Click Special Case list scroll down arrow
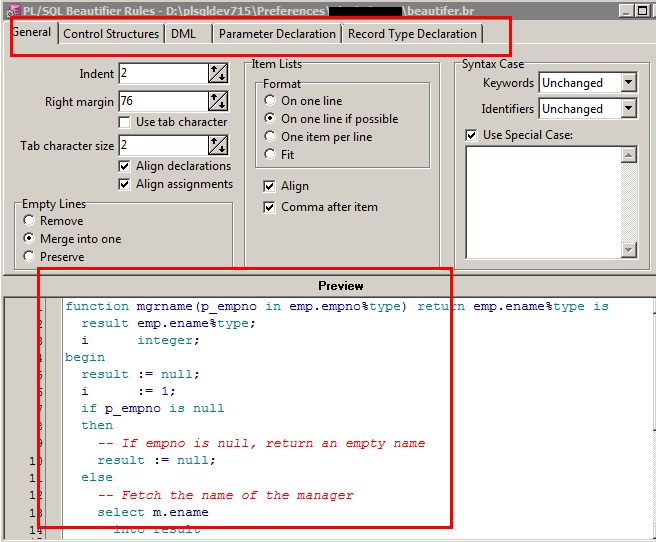The image size is (656, 542). click(629, 250)
